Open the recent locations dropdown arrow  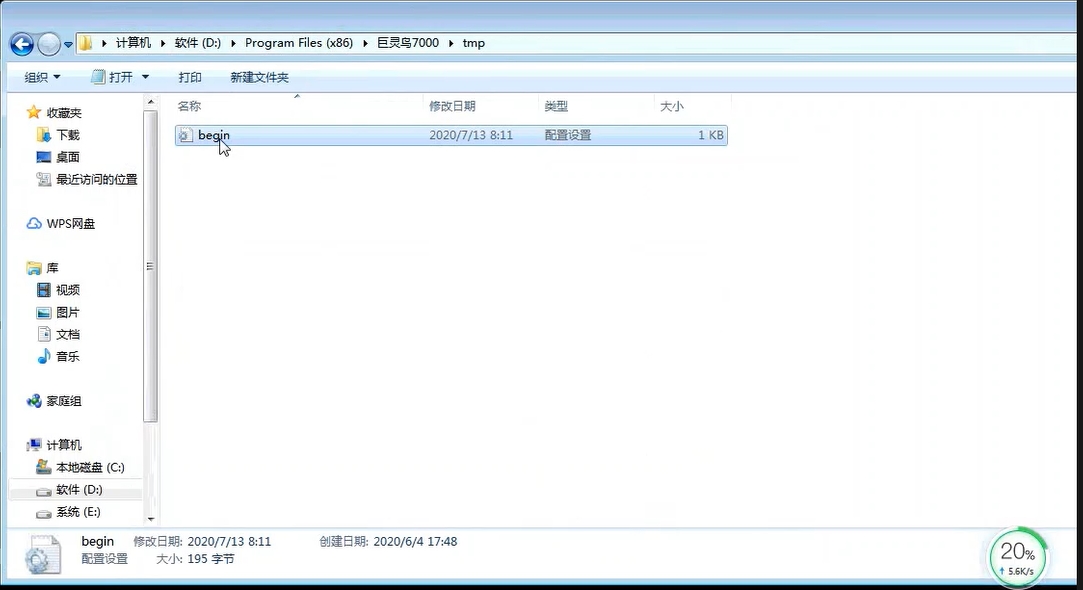coord(68,45)
